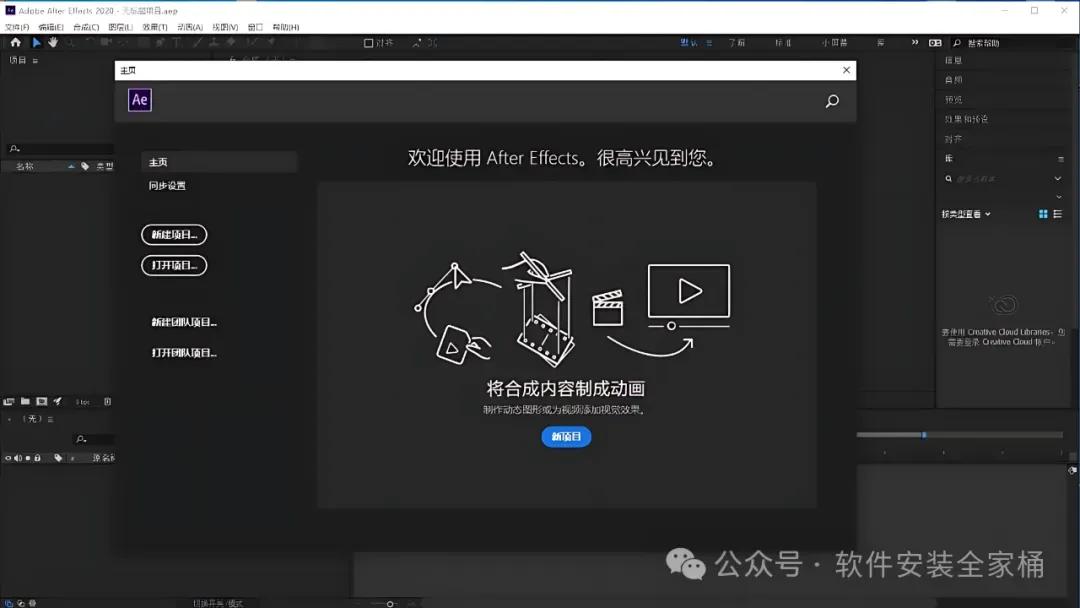Open the 图层(L) menu
Screen dimensions: 1080x608
click(121, 27)
